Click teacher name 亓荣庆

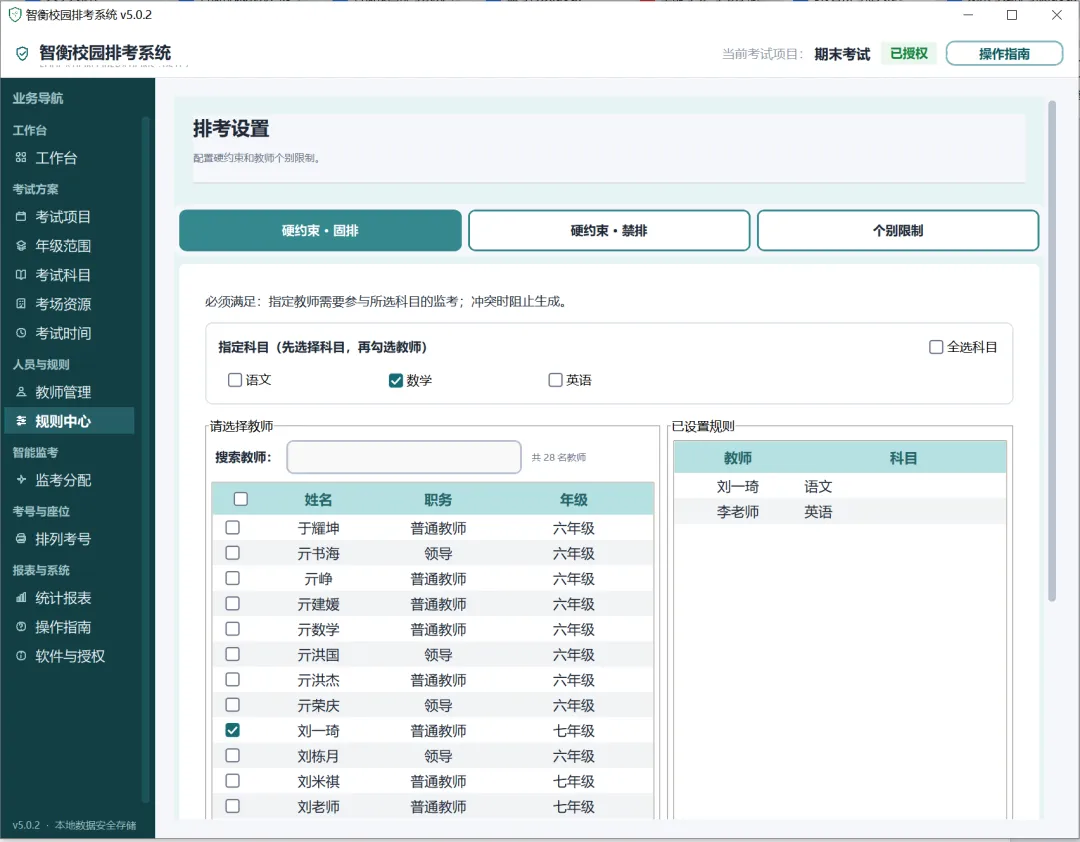pos(318,706)
